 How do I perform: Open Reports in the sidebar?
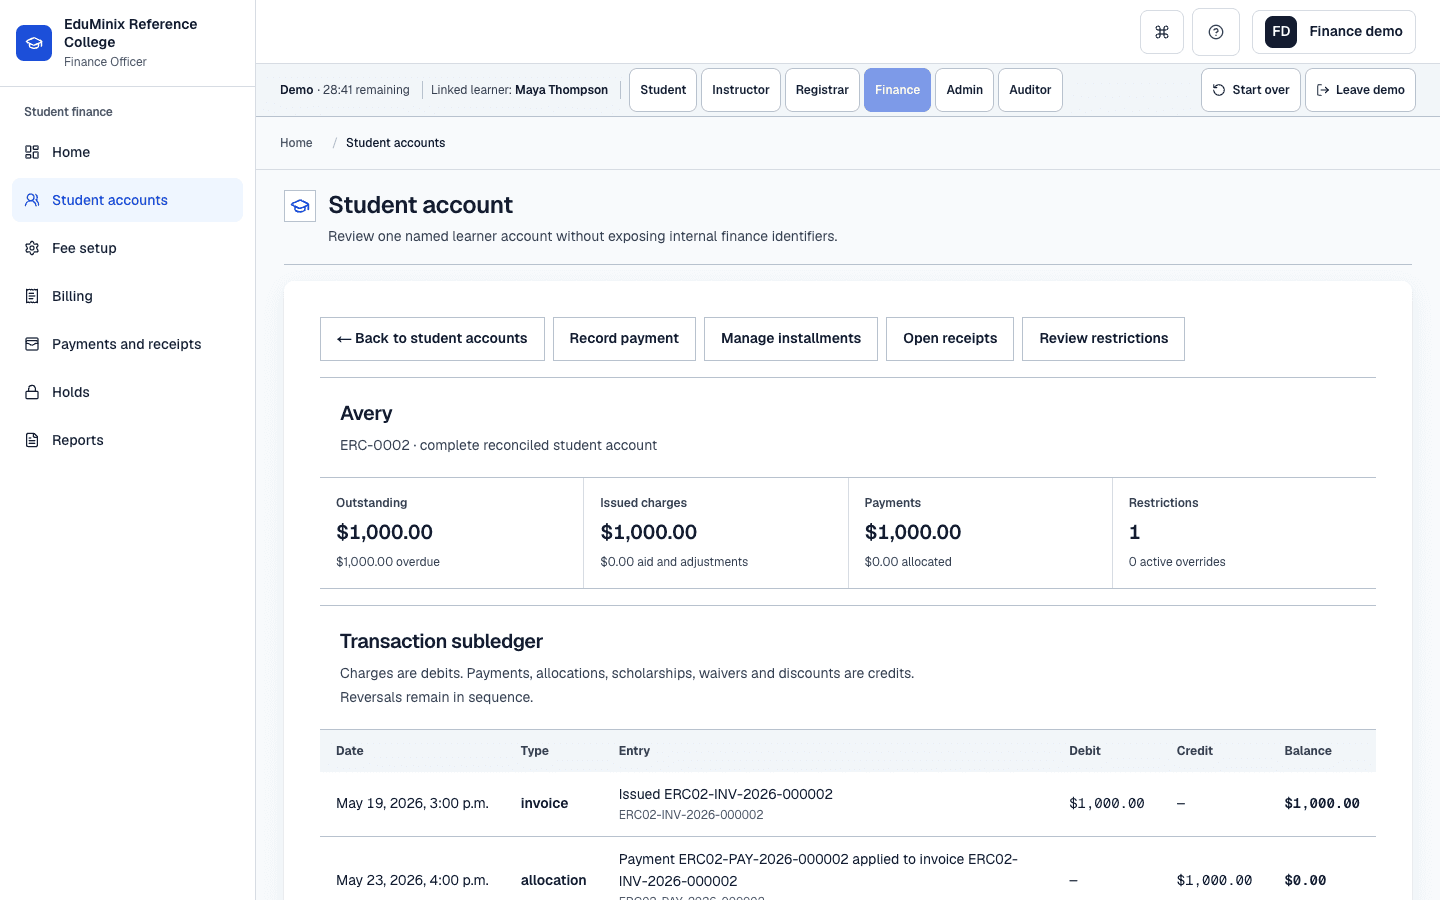coord(127,440)
